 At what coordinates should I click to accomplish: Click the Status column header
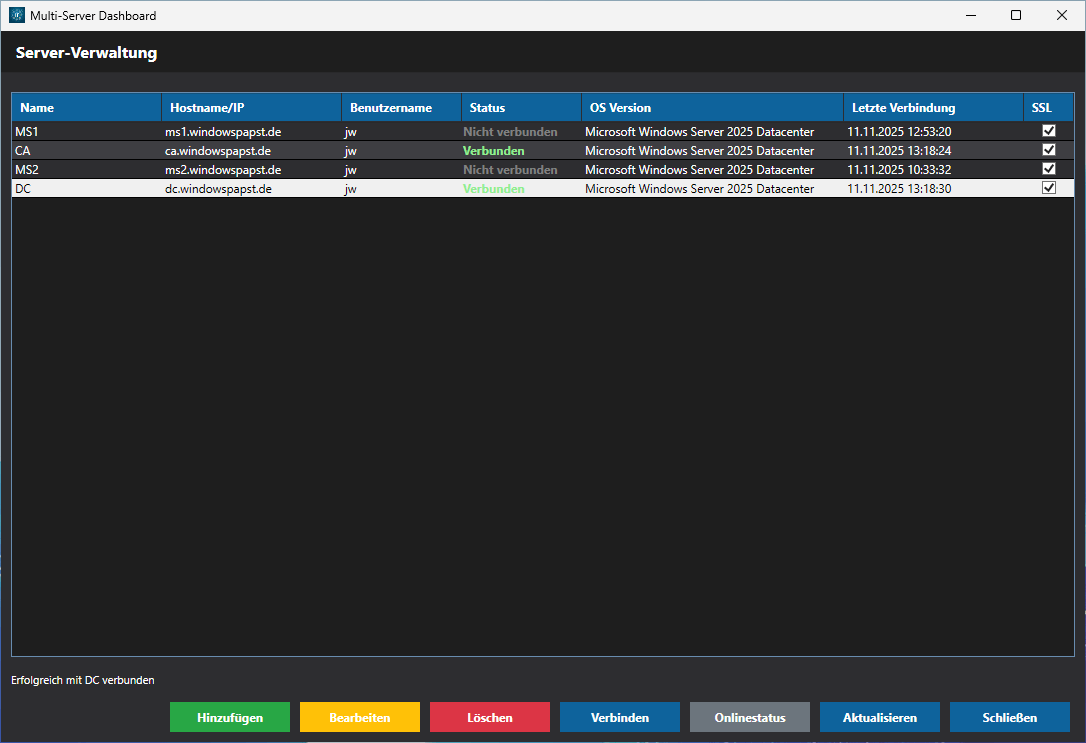click(520, 108)
